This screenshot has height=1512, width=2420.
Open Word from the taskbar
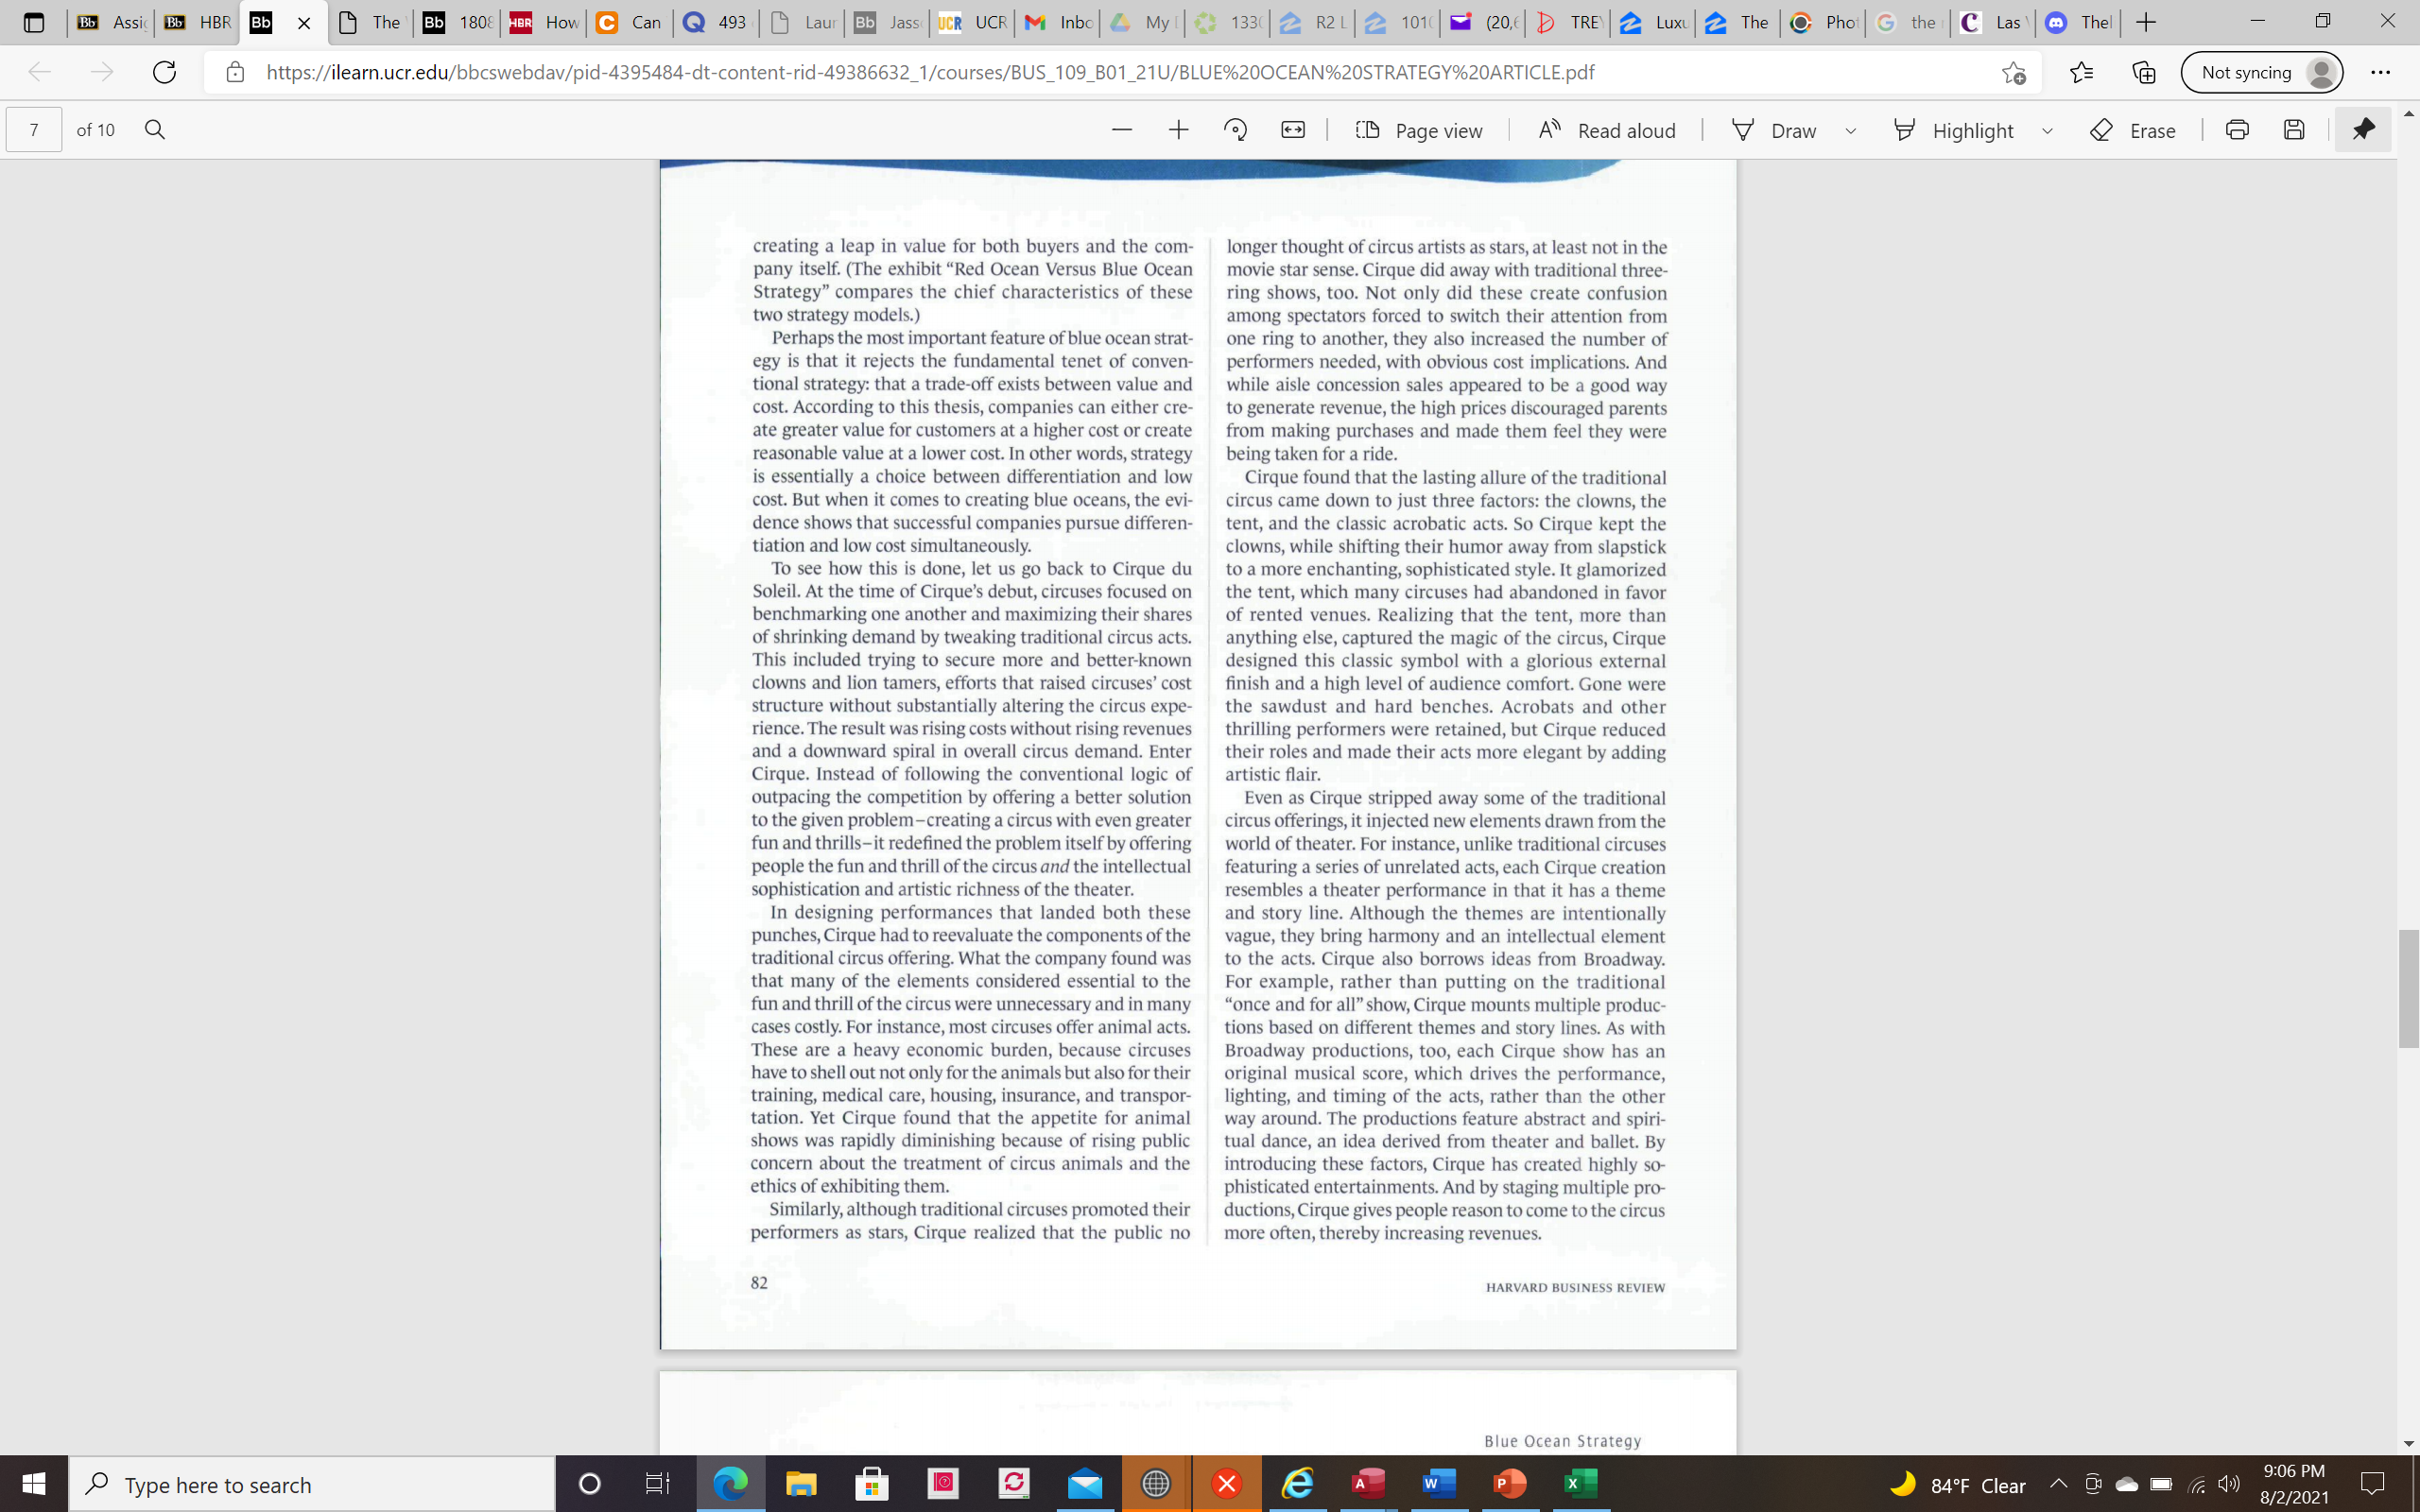[1439, 1484]
